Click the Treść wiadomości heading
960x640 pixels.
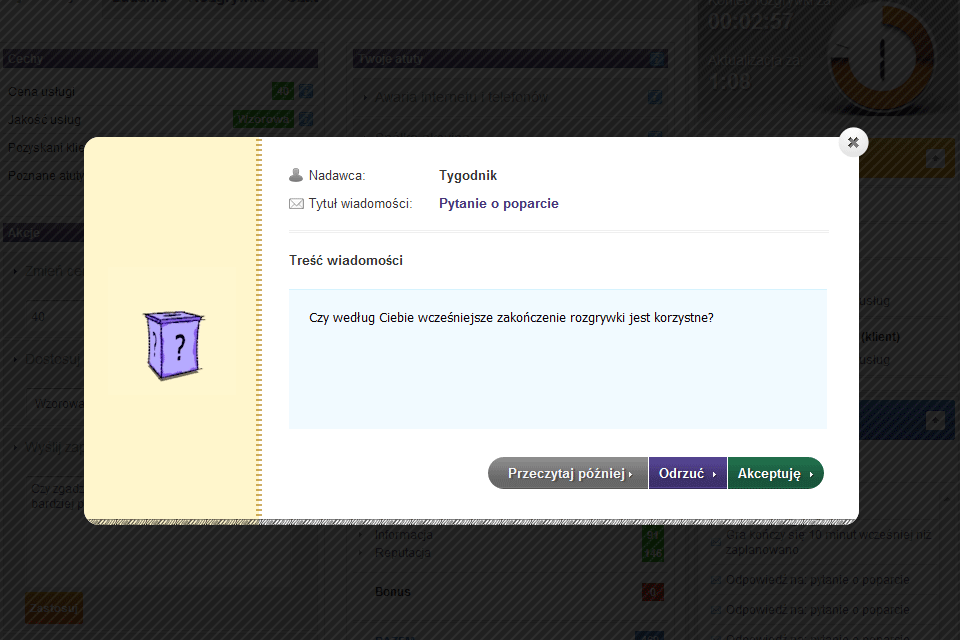[346, 260]
